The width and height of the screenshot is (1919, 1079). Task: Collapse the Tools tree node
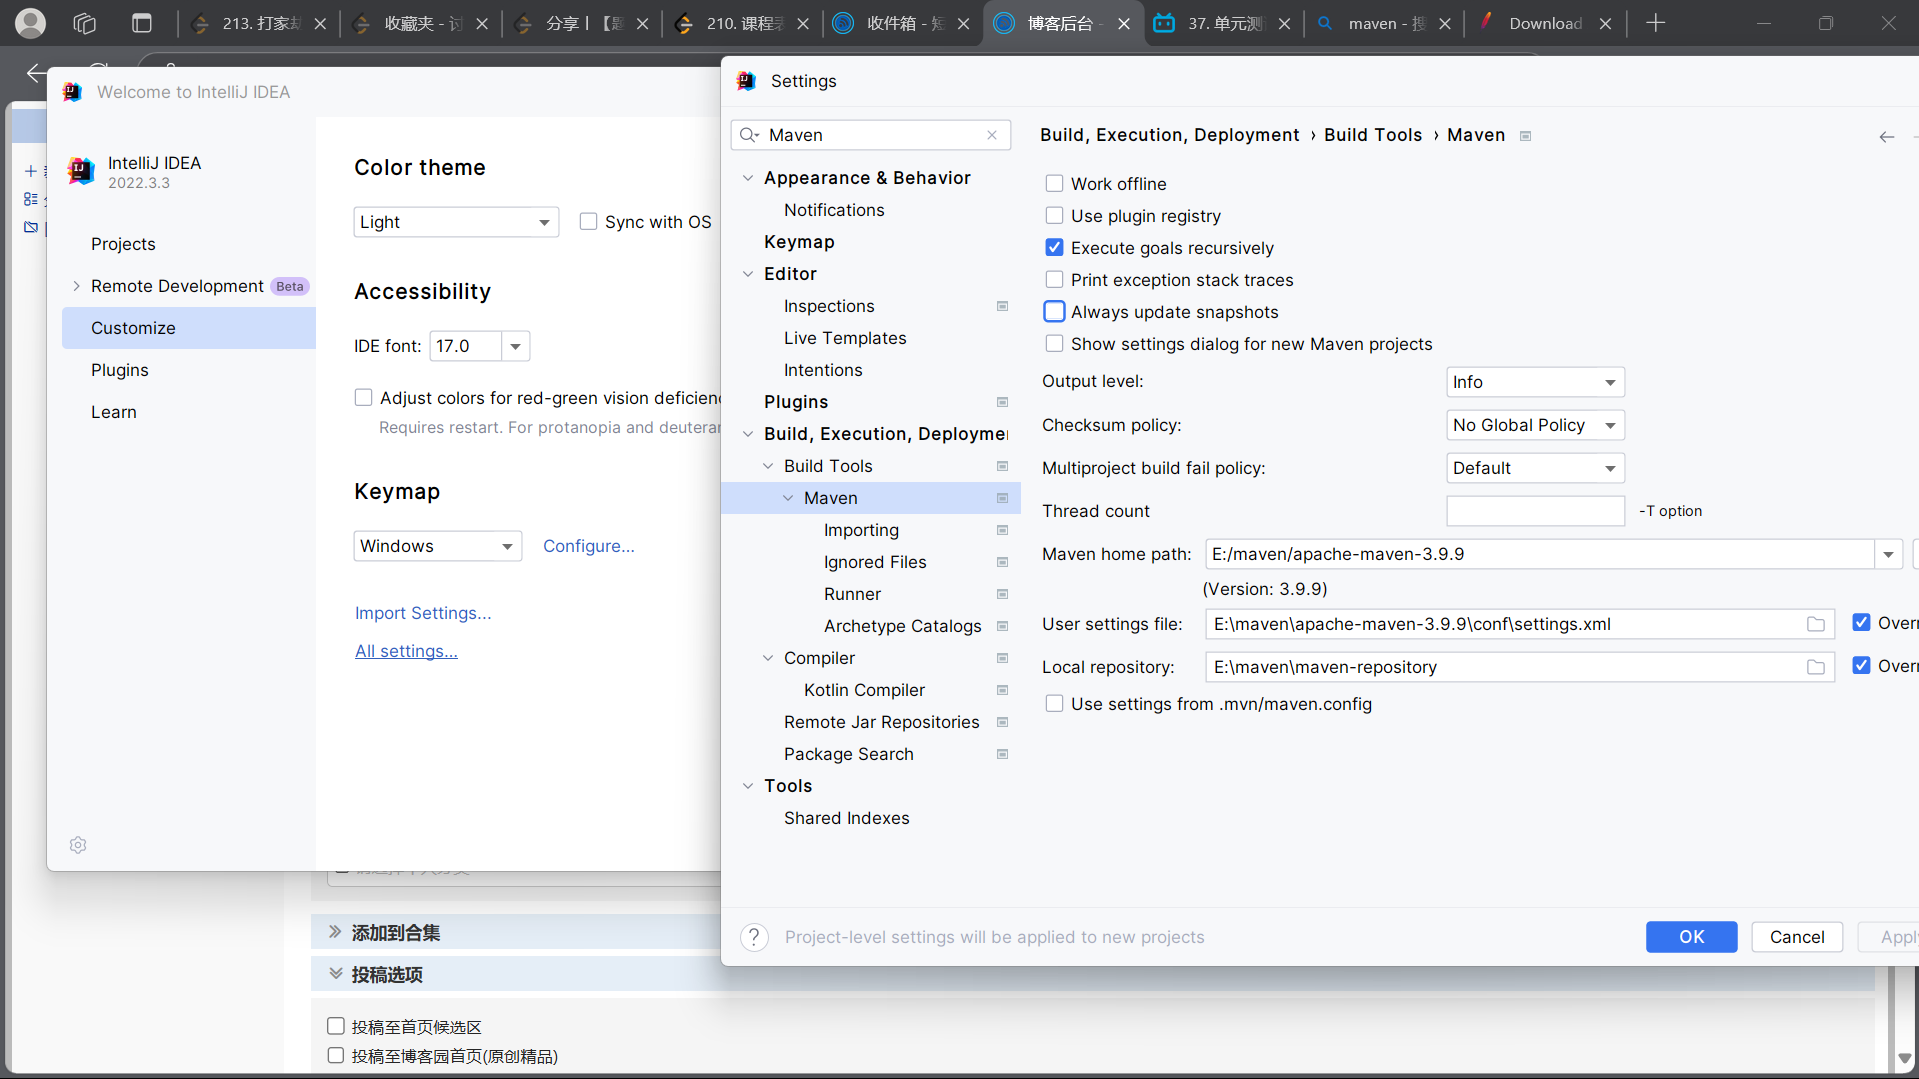point(748,786)
